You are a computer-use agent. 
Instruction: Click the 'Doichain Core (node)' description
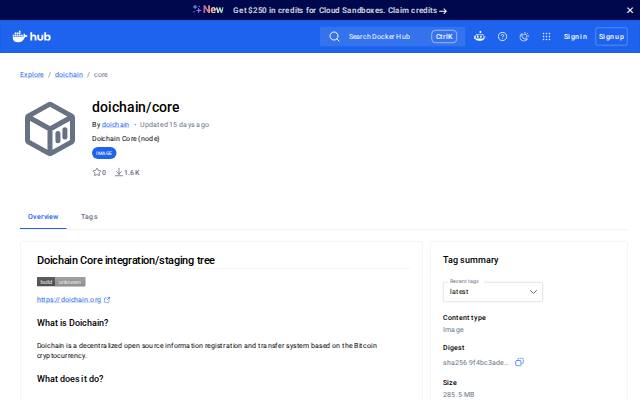126,138
